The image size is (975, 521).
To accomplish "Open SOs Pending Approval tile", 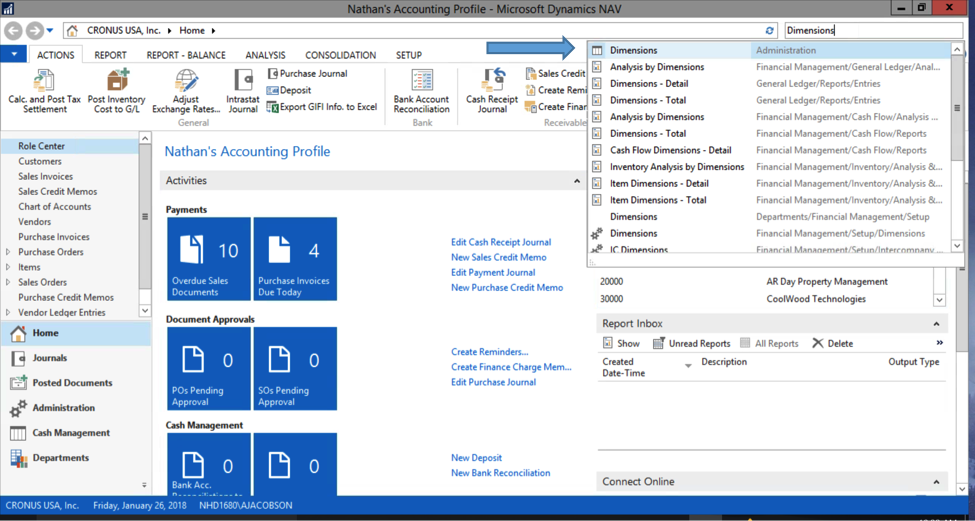I will click(x=295, y=369).
